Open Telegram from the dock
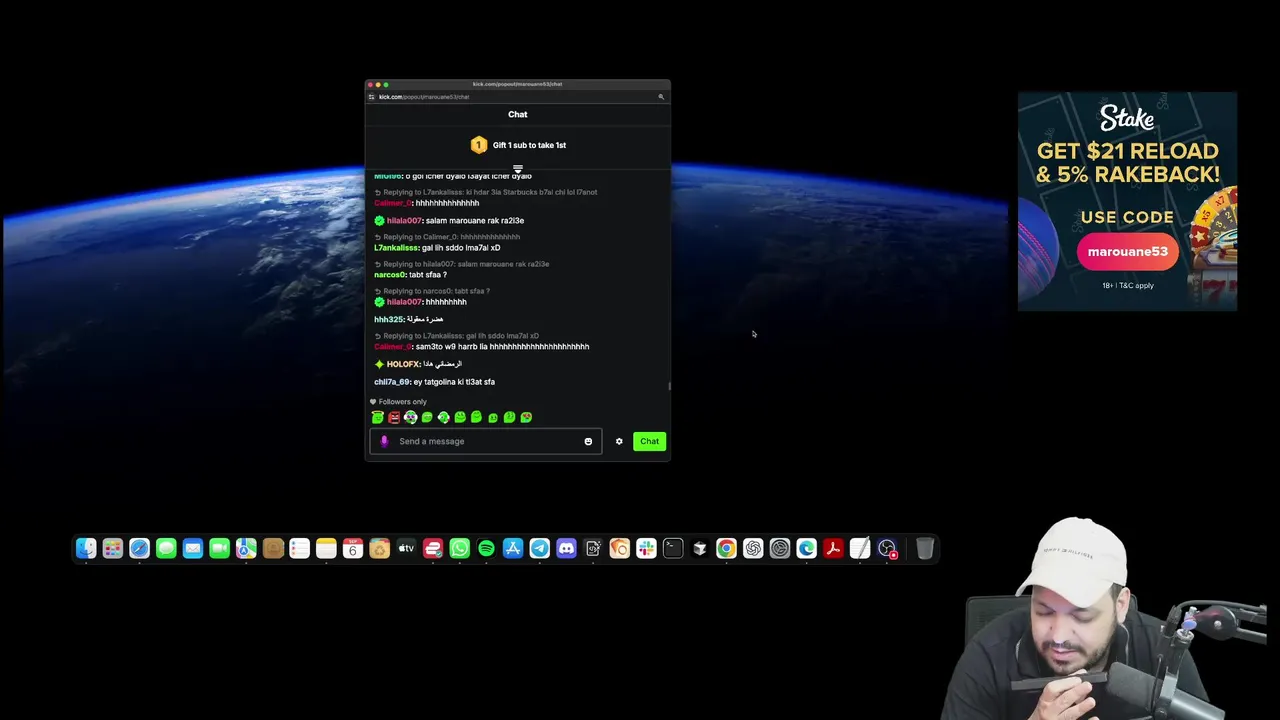This screenshot has width=1280, height=720. pos(539,548)
